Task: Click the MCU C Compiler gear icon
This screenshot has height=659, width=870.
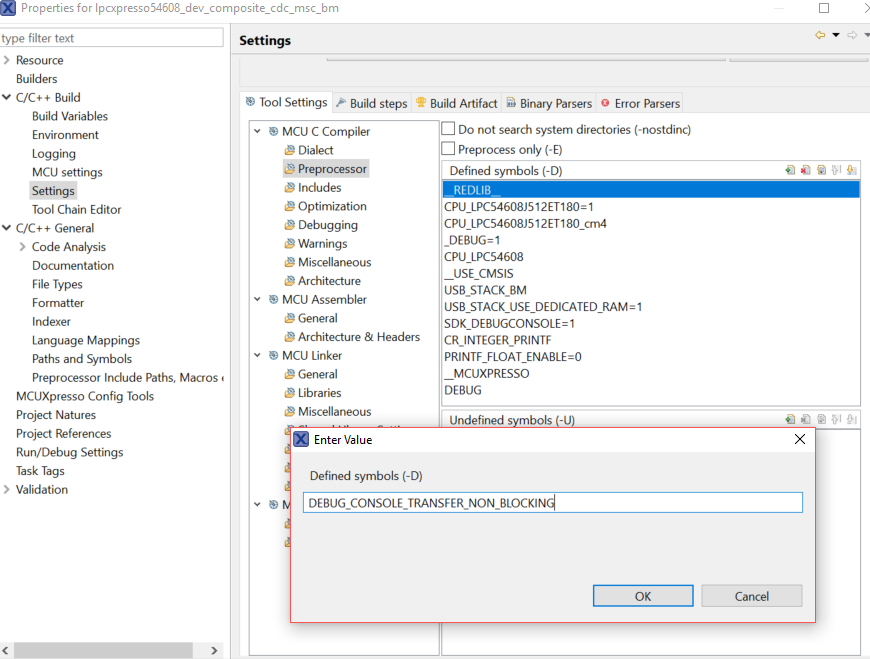Action: coord(274,131)
